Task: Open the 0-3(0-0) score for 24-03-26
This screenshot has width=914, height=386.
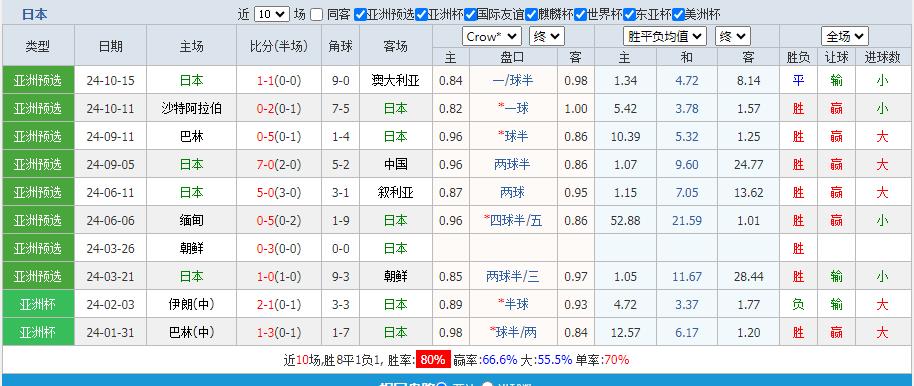Action: pyautogui.click(x=279, y=248)
